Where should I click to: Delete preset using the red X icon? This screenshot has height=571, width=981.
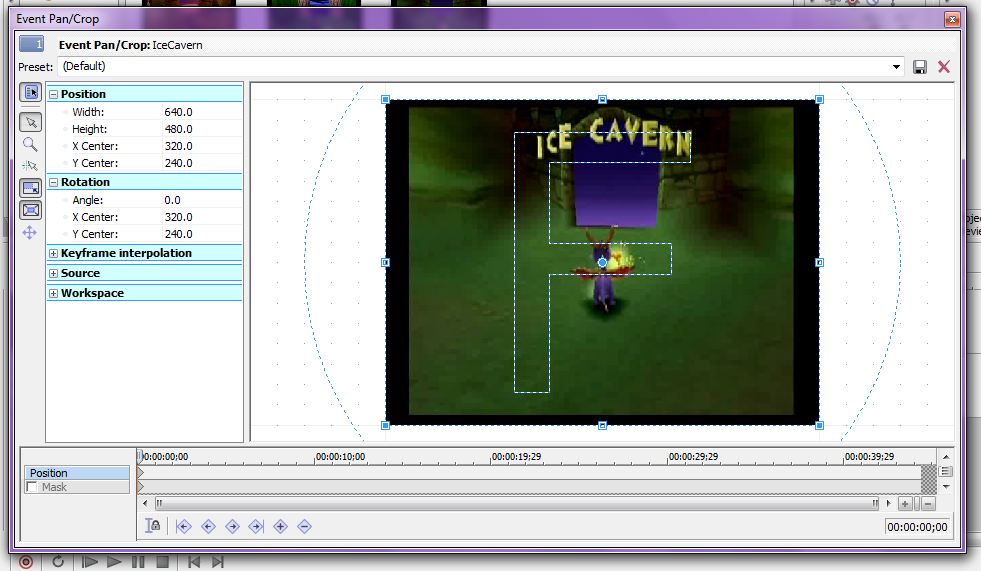point(944,67)
